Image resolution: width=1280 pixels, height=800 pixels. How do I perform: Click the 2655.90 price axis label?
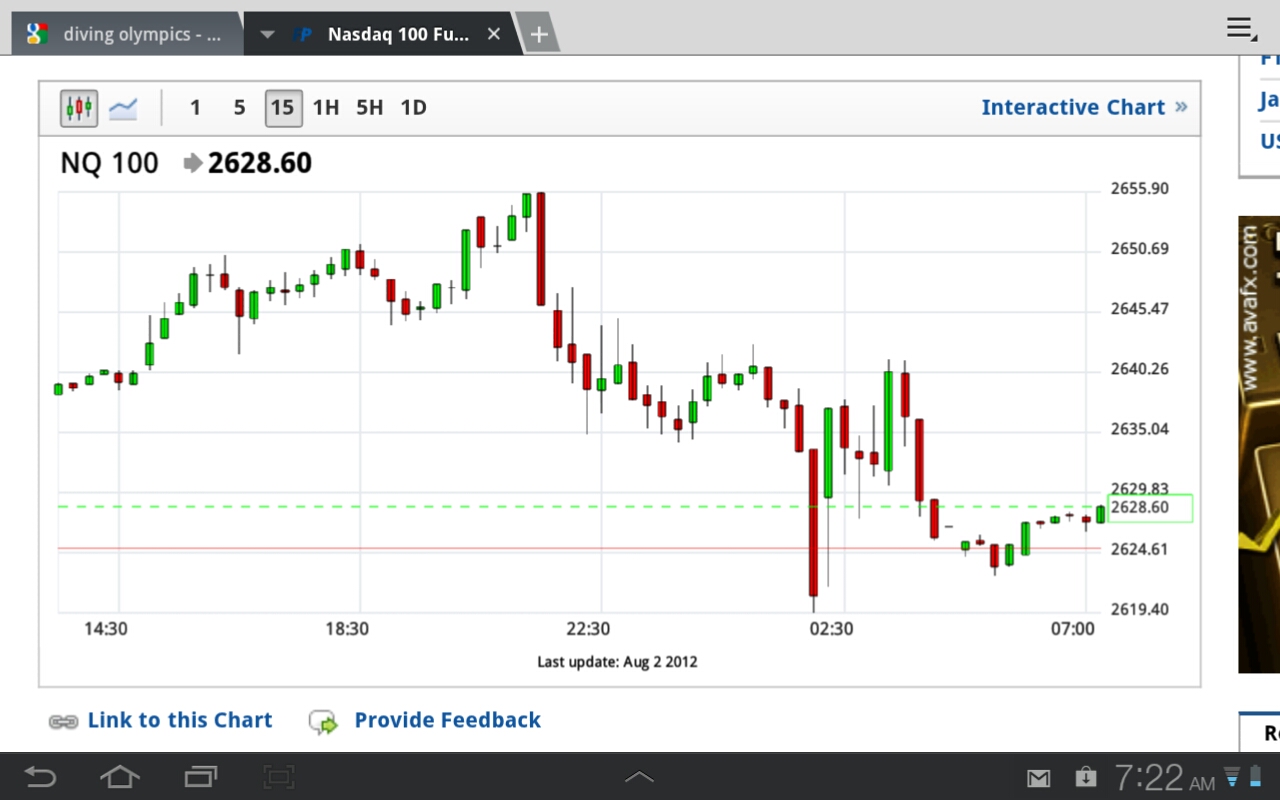[1140, 189]
